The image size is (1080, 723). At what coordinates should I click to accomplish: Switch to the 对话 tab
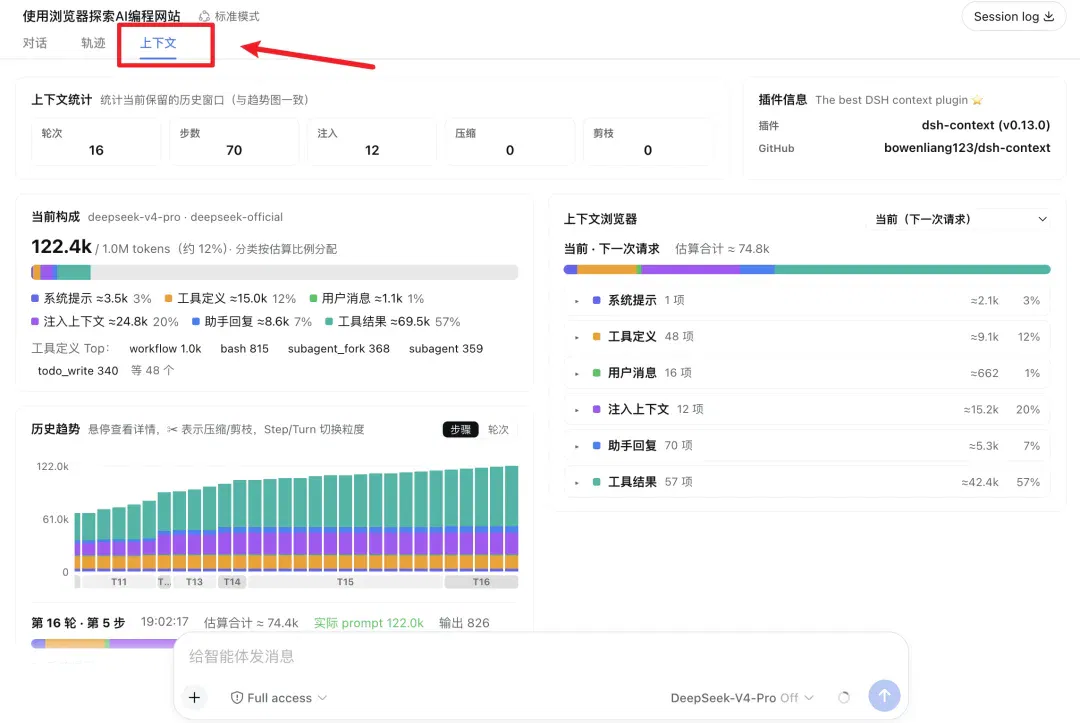(35, 43)
